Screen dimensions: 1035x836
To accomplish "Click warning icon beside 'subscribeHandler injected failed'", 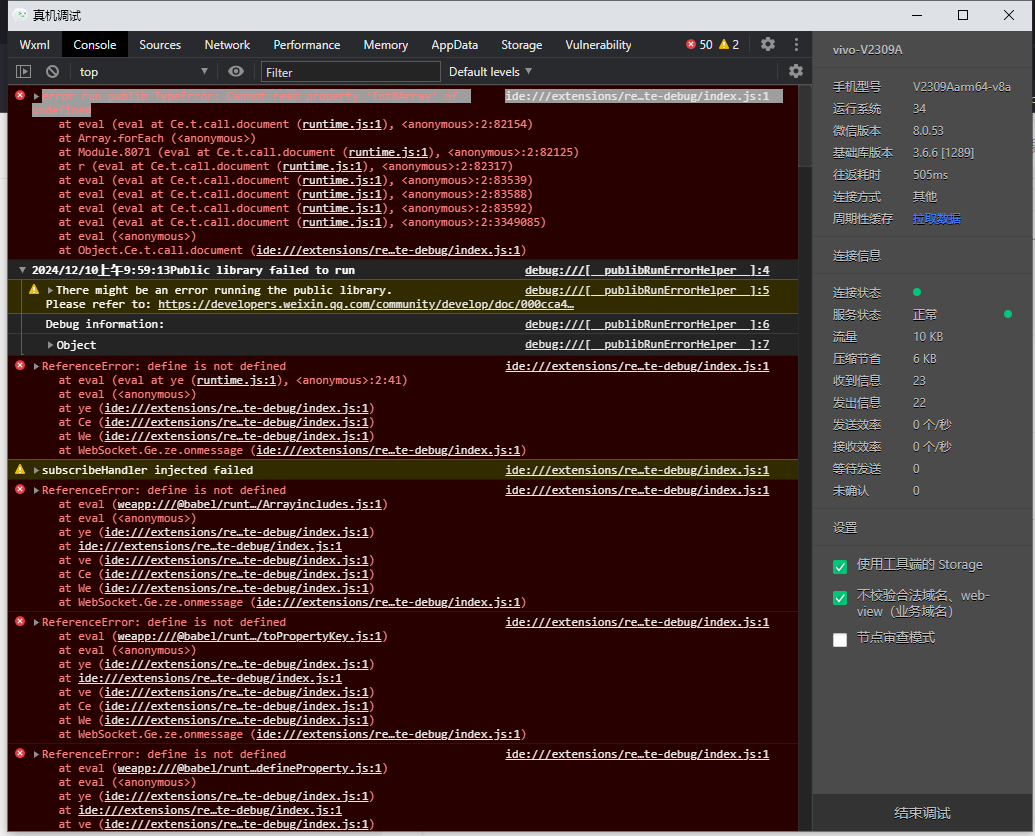I will point(20,469).
